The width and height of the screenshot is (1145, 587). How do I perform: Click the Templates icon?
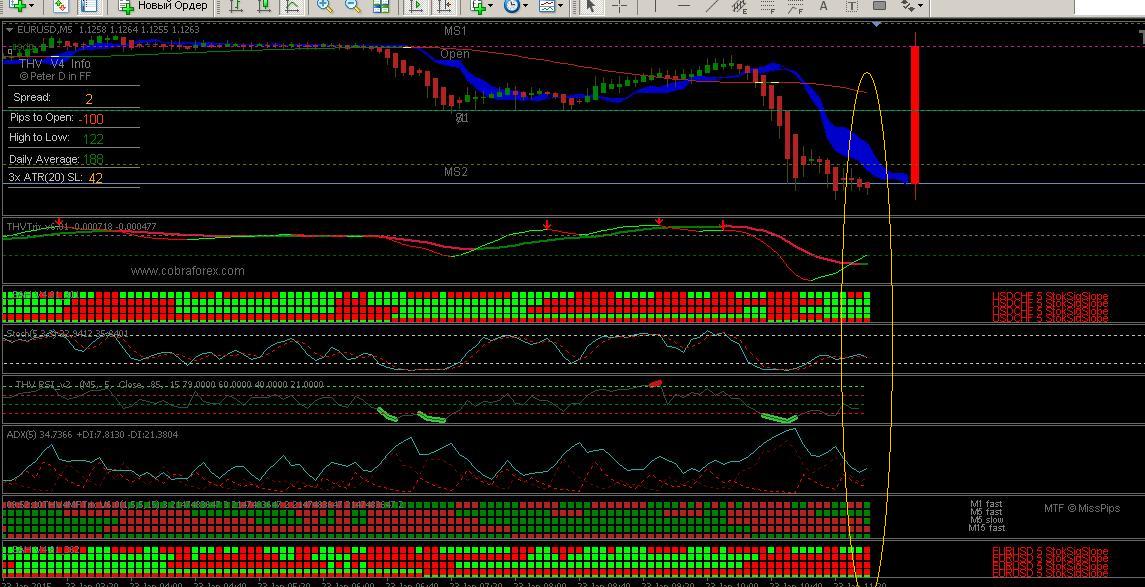tap(546, 6)
